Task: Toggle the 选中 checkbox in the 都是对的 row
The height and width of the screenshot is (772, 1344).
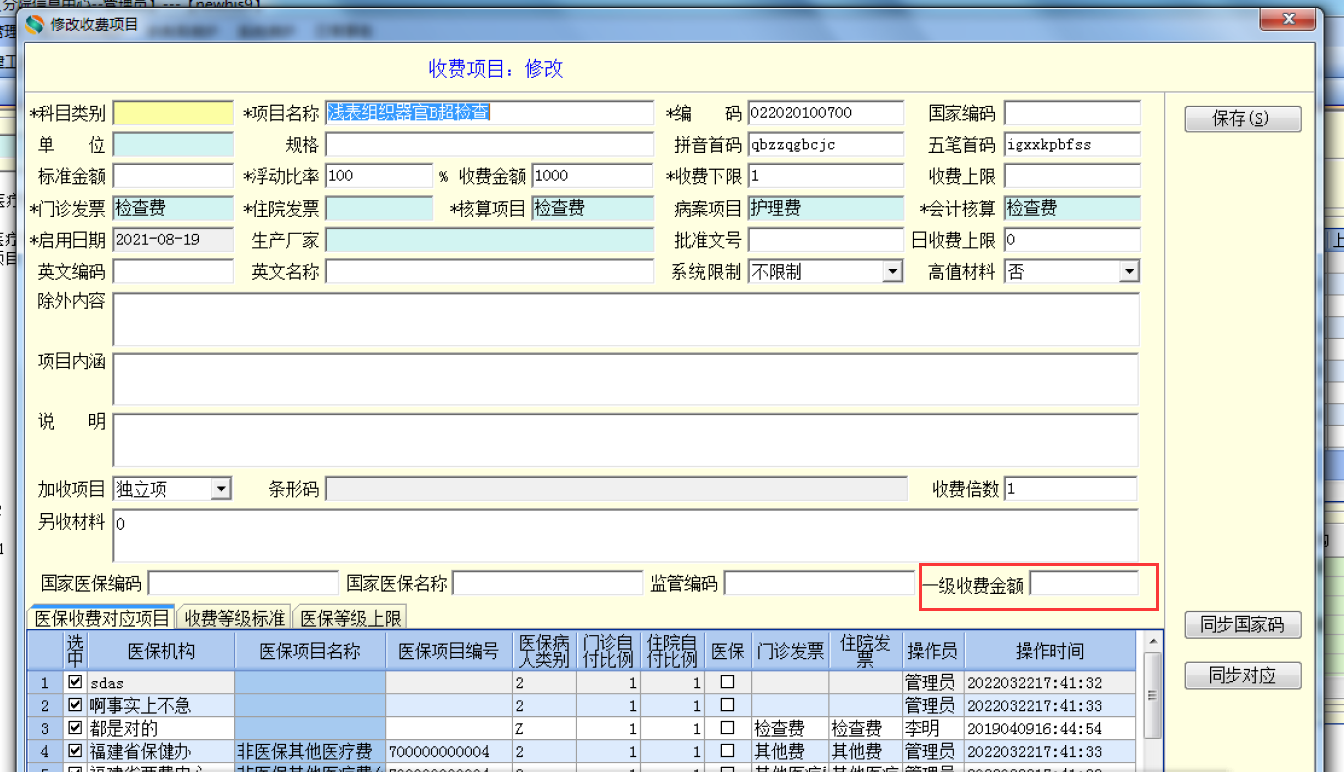Action: (x=76, y=728)
